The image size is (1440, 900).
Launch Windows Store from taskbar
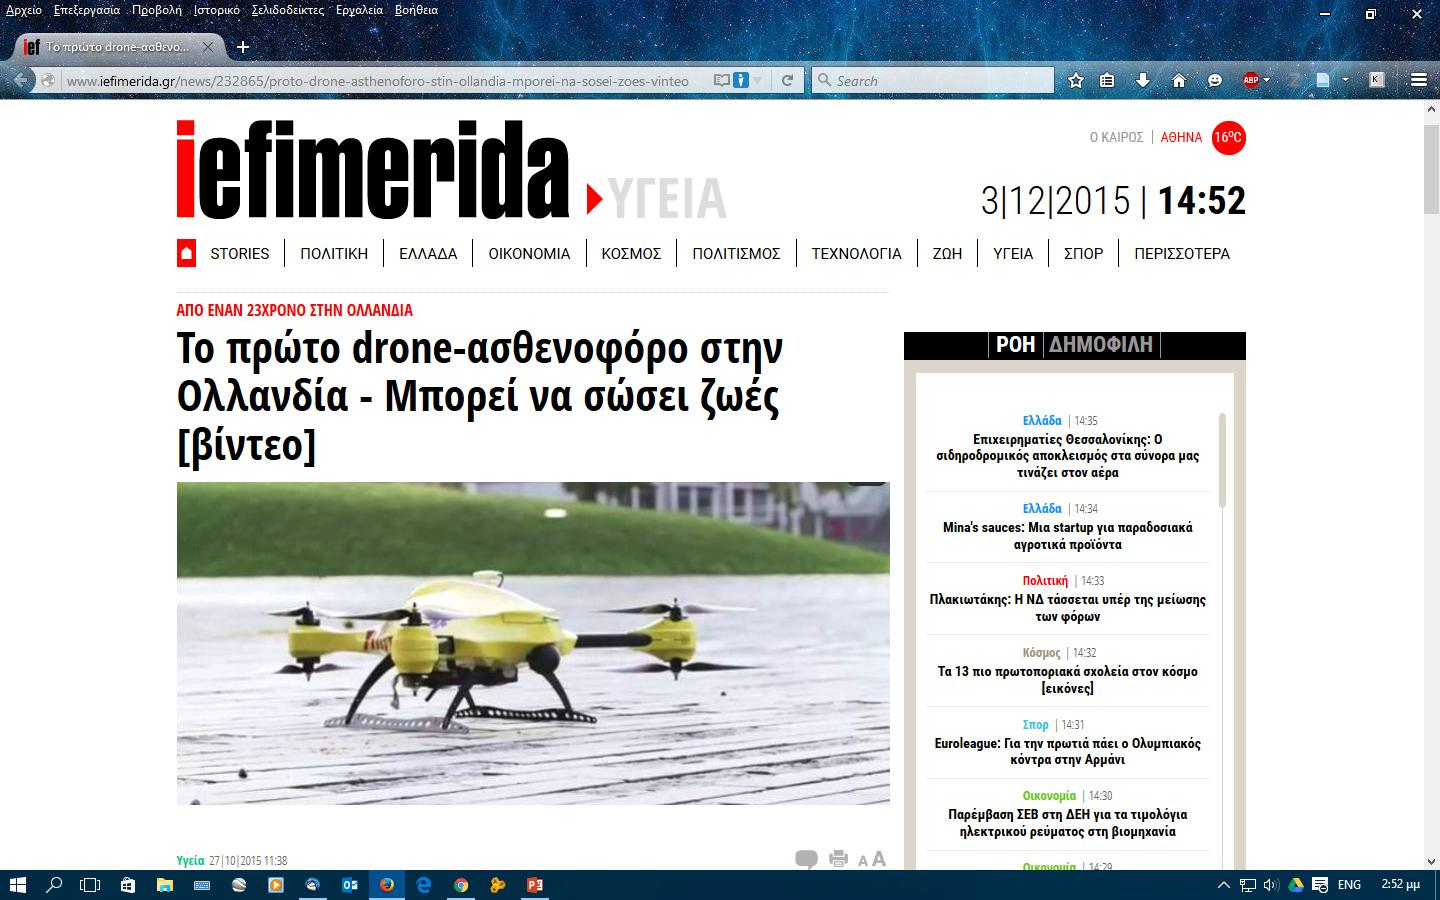[x=128, y=885]
